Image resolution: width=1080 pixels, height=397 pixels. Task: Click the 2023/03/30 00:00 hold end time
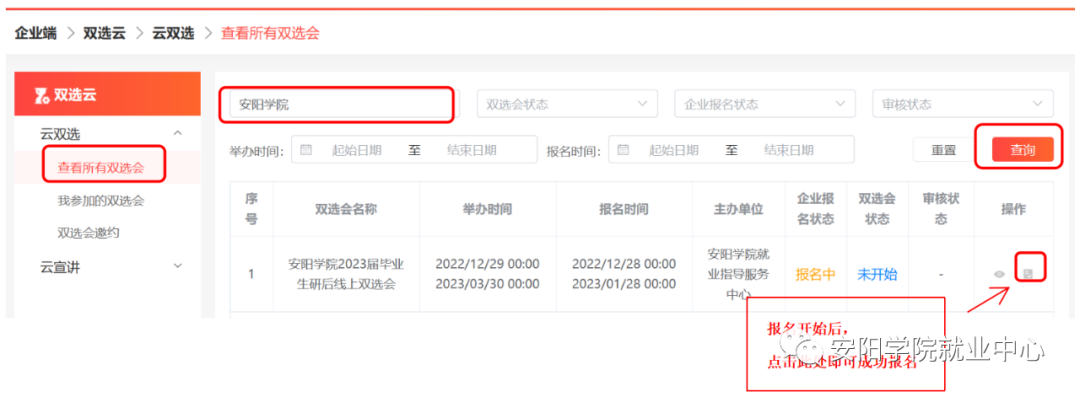tap(487, 284)
